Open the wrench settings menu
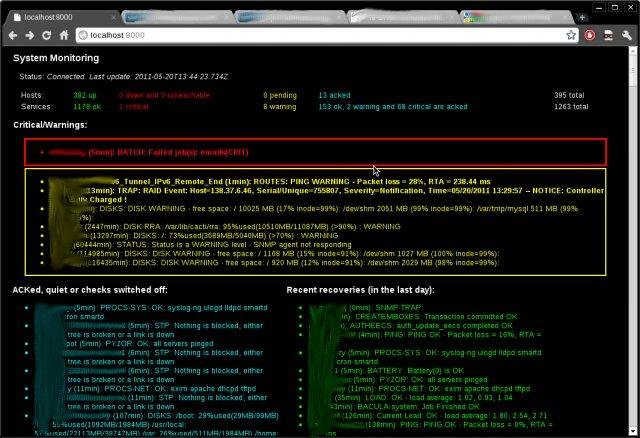Screen dimensions: 640x438 [x=627, y=35]
